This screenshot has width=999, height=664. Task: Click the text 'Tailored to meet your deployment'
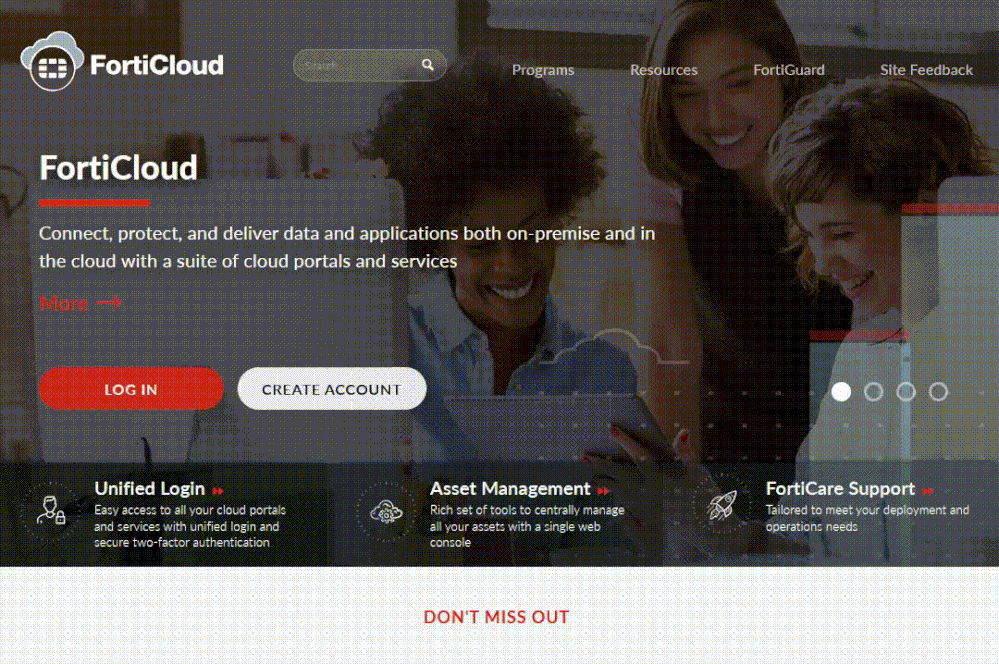point(856,510)
